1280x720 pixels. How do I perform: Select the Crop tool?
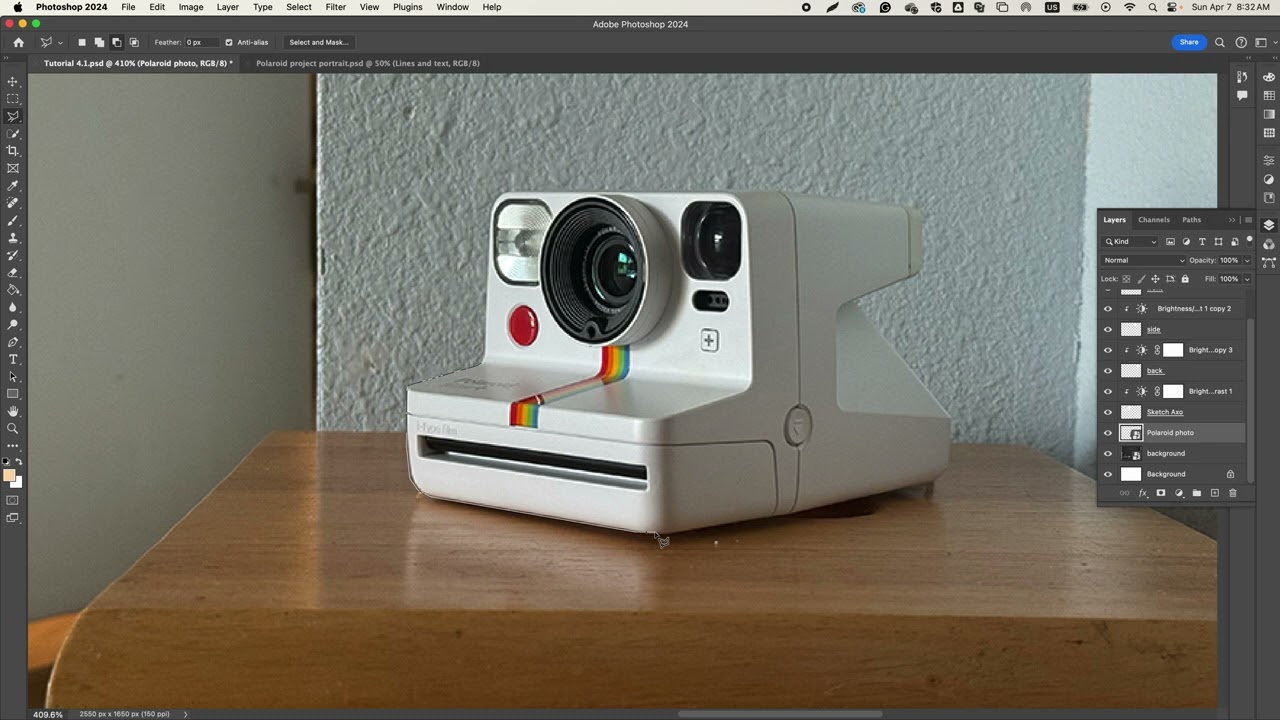(x=13, y=151)
